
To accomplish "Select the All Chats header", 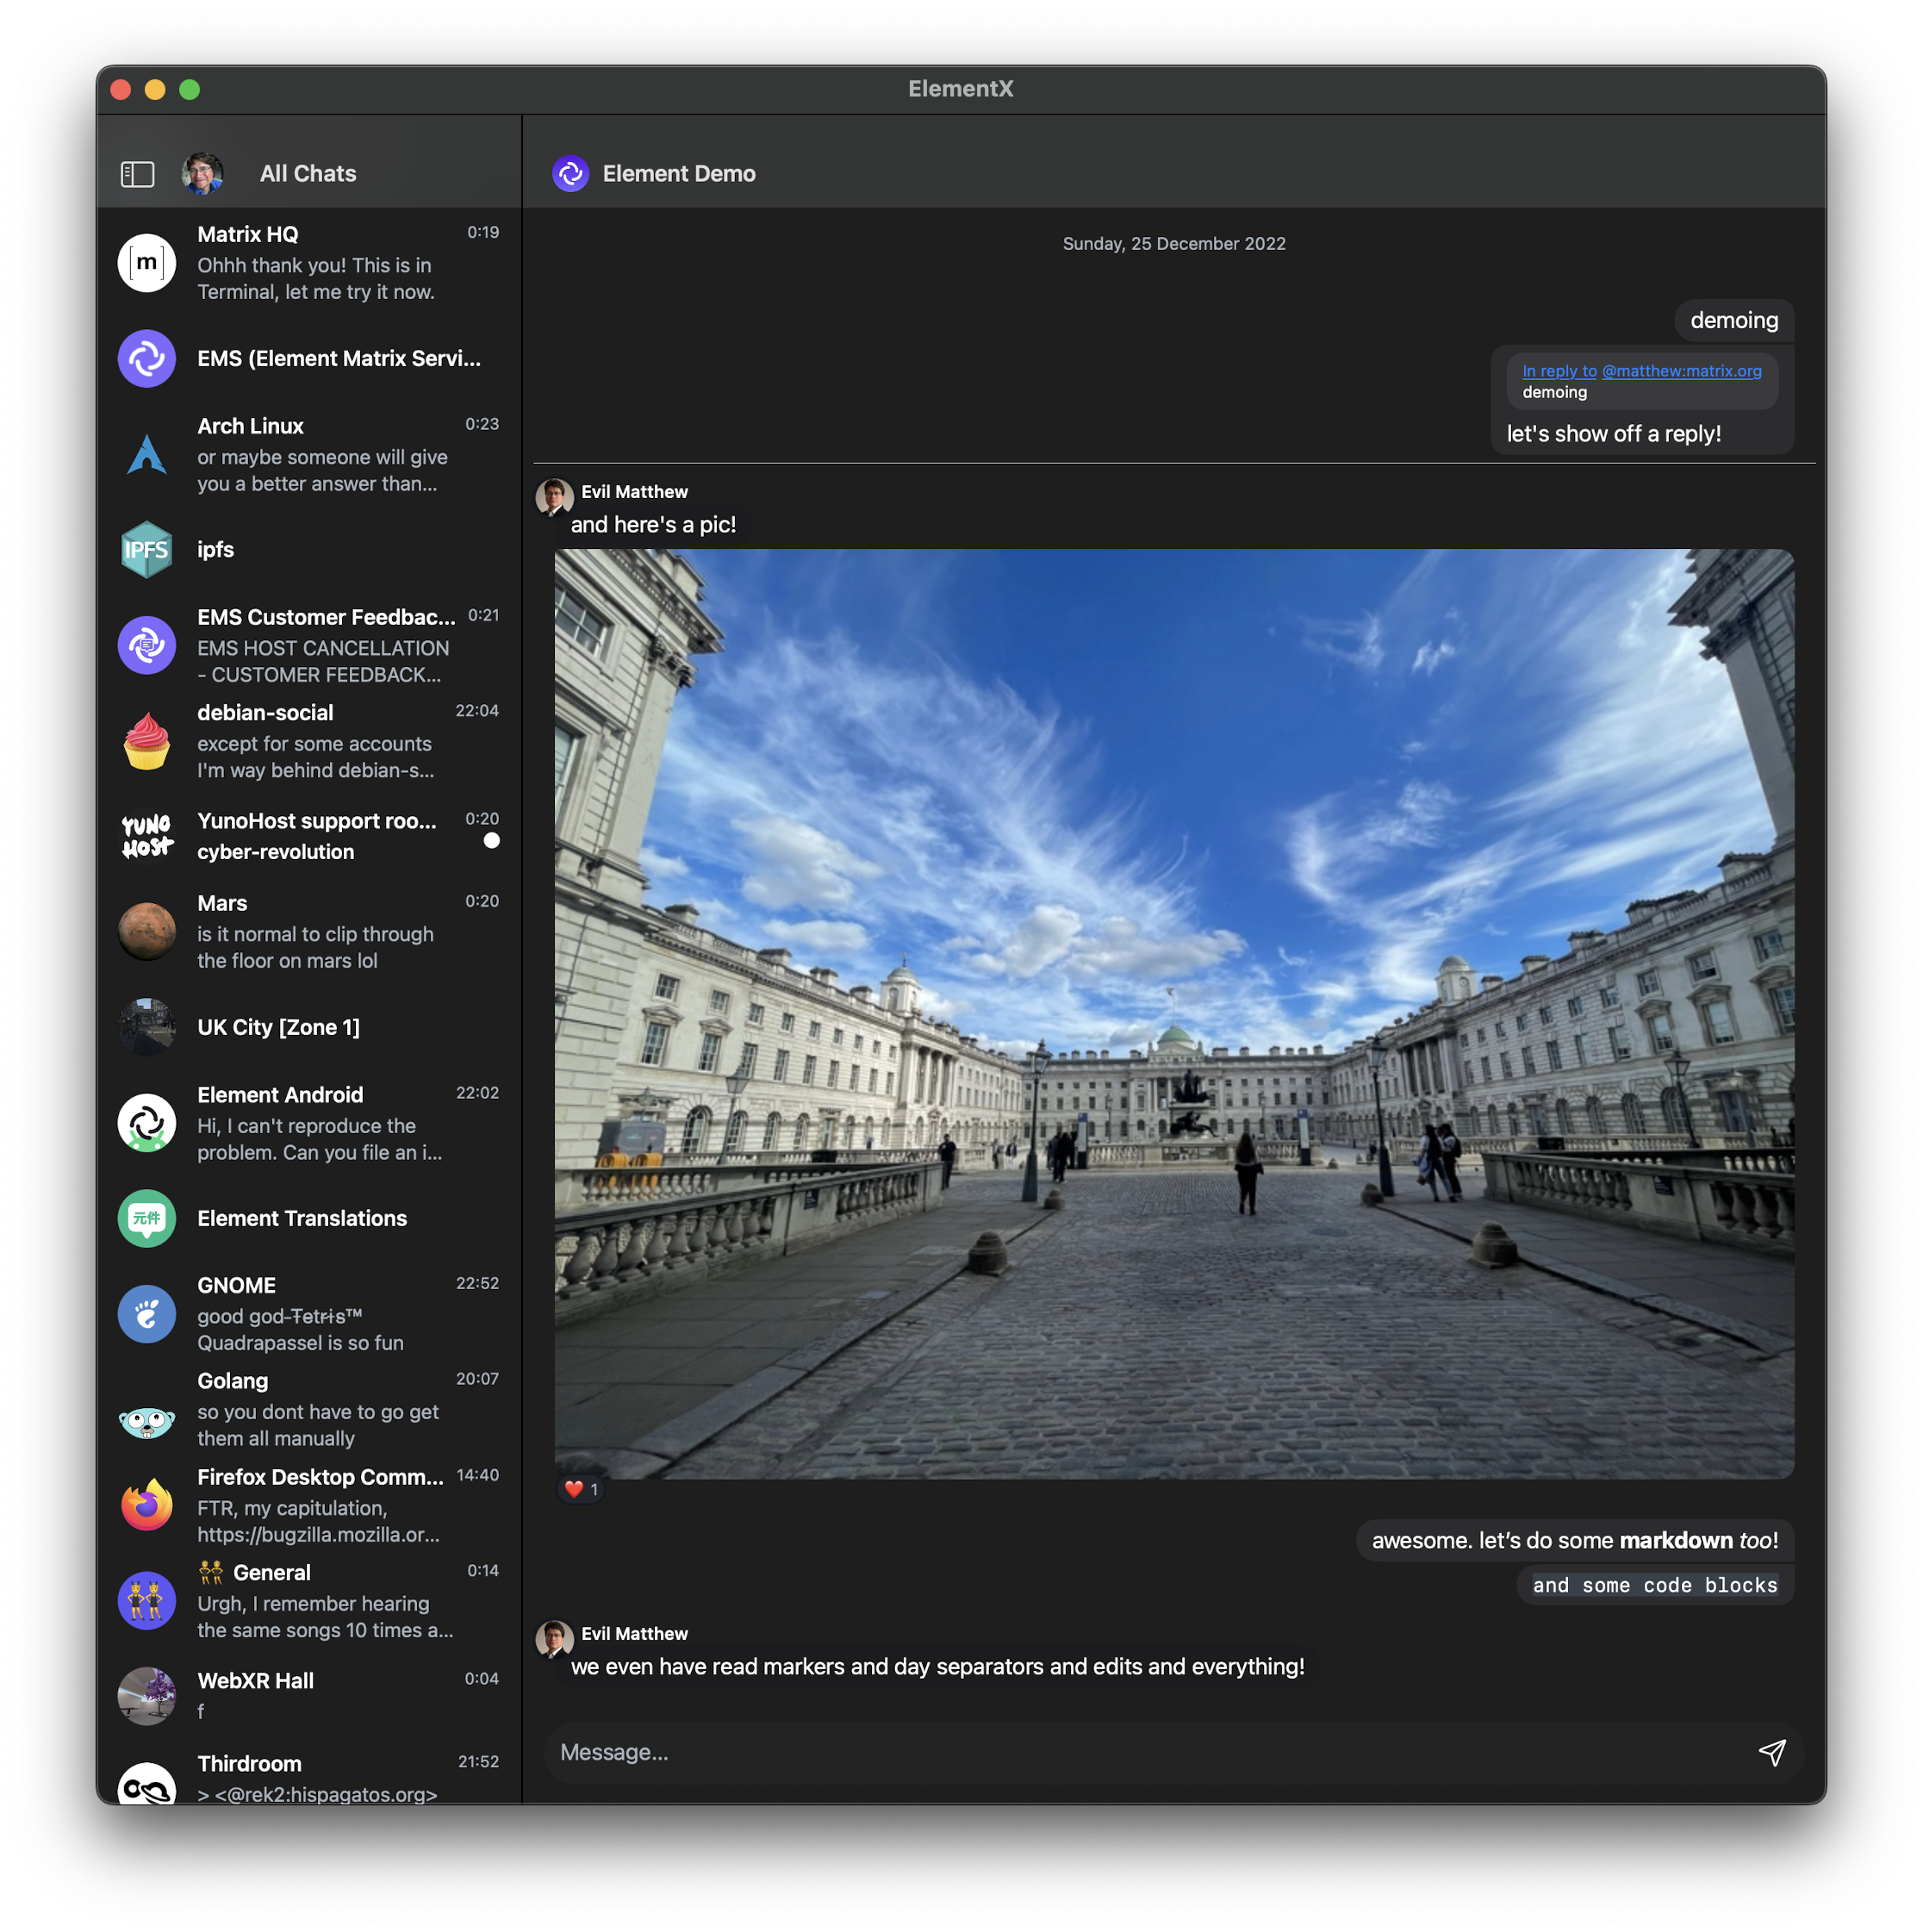I will click(308, 174).
